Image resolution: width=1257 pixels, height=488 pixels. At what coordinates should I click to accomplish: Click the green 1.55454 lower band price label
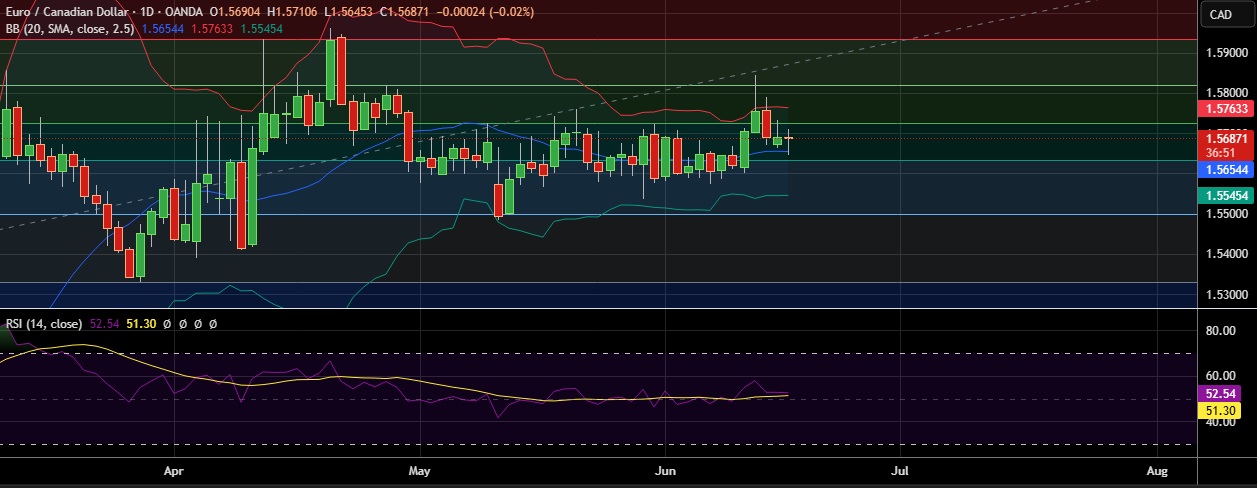(1226, 197)
